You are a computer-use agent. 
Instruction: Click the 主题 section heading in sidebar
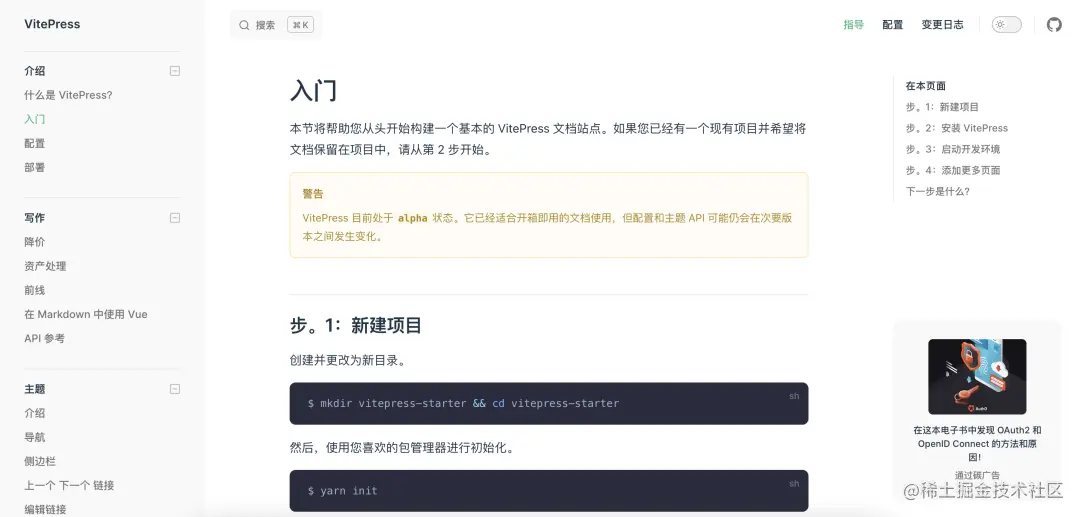34,389
